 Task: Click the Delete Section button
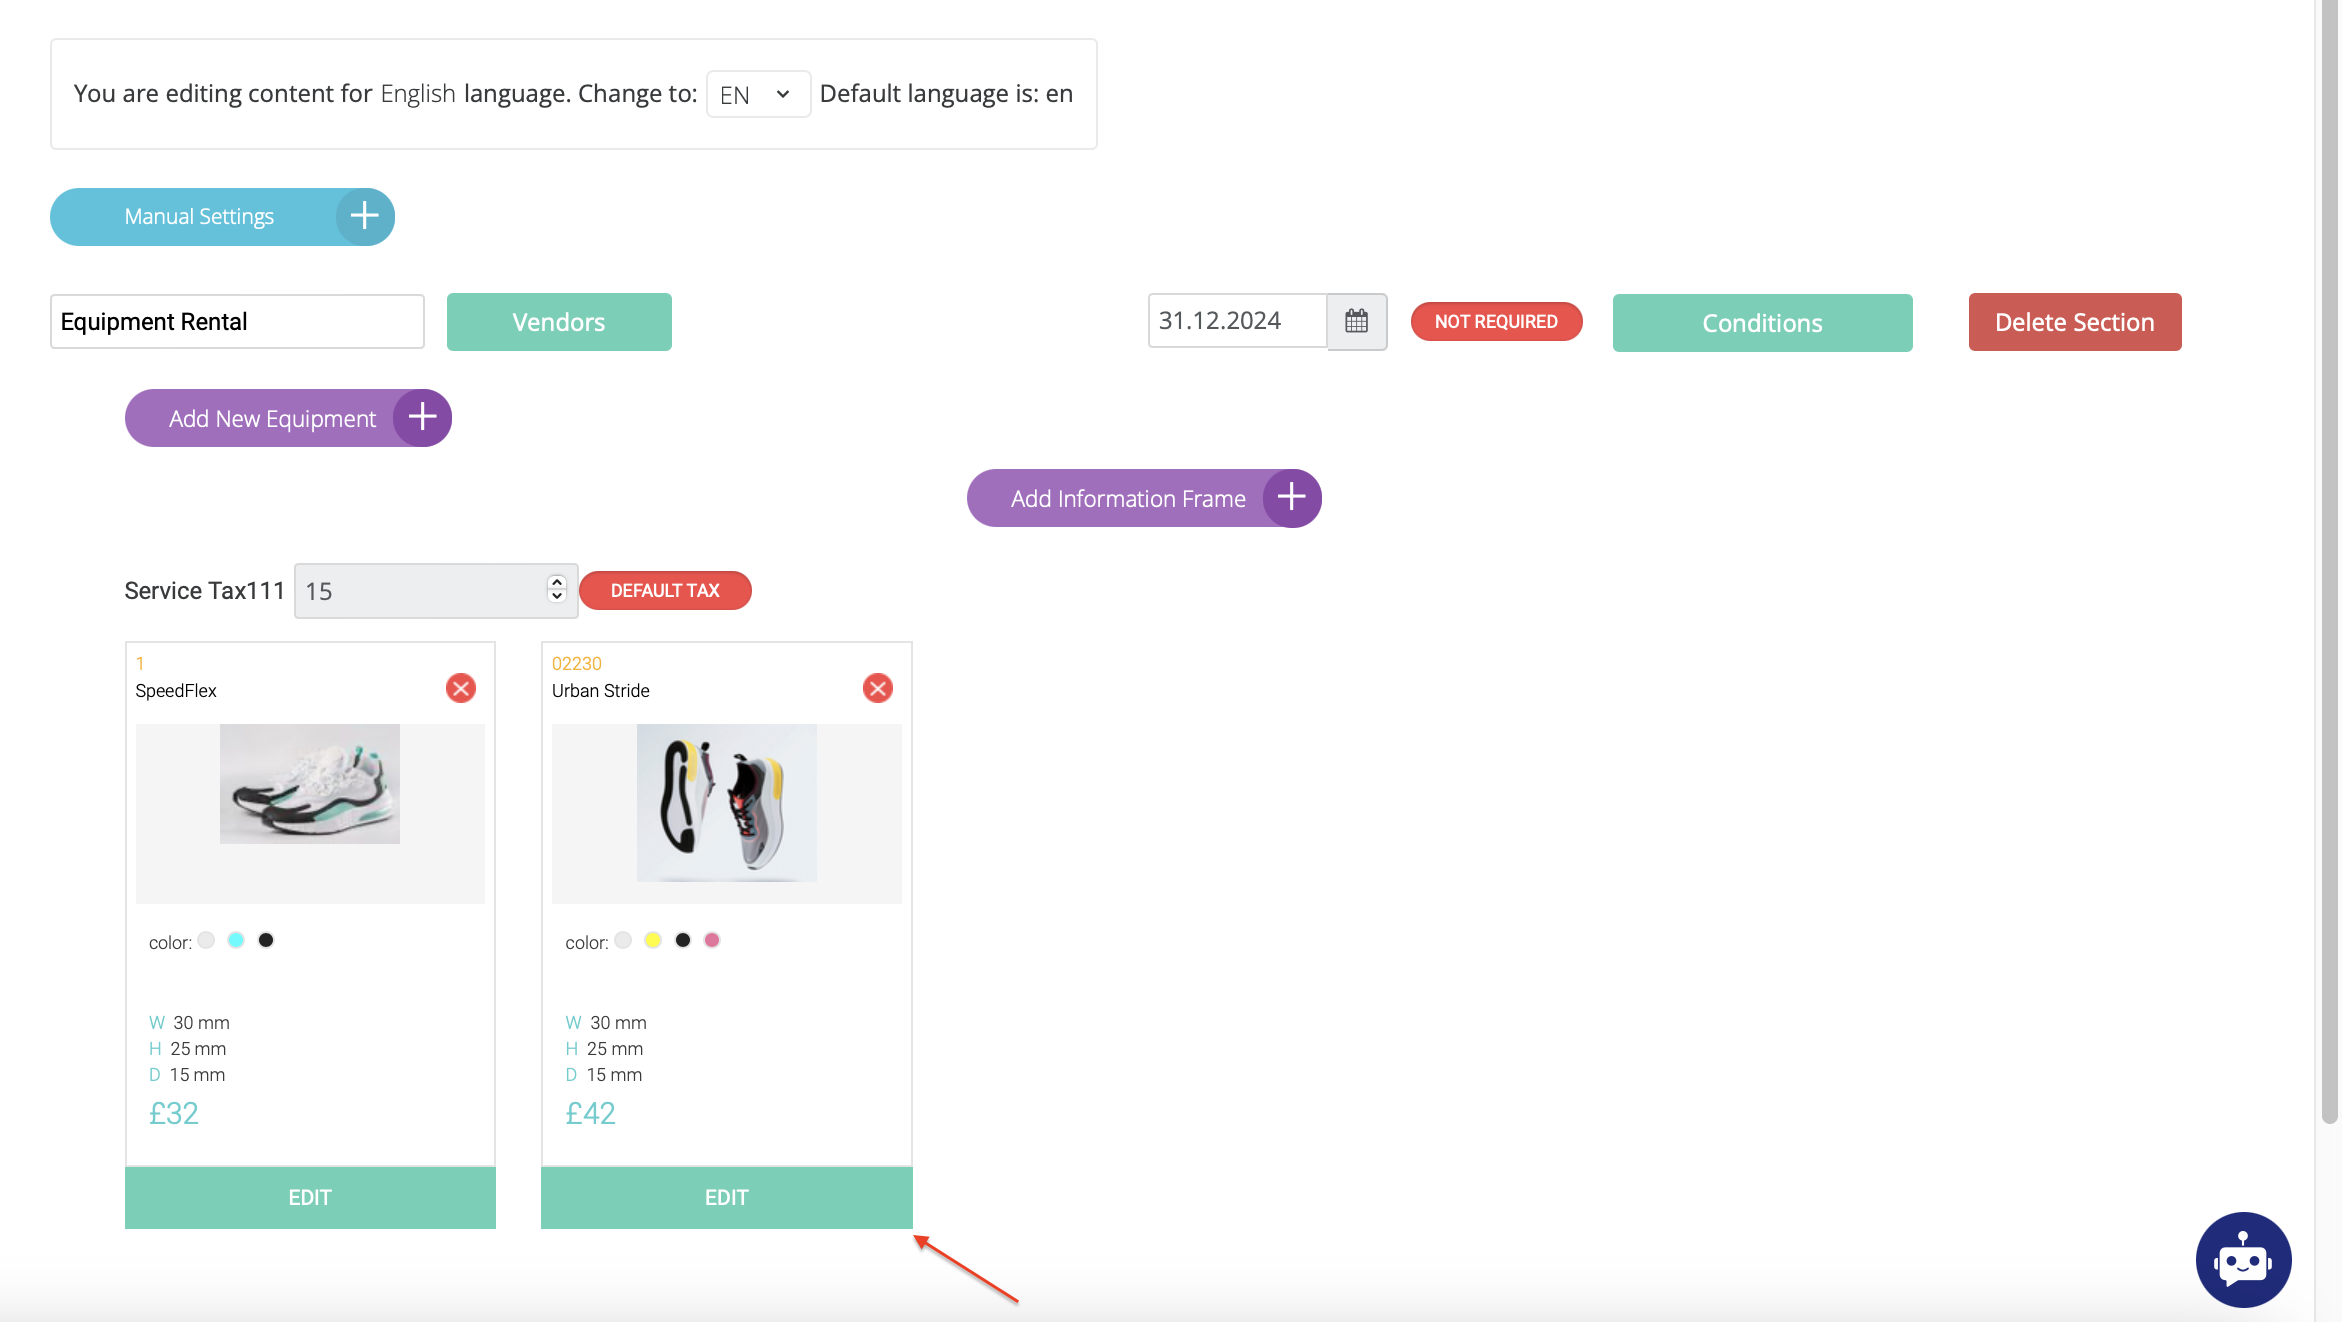pyautogui.click(x=2074, y=322)
